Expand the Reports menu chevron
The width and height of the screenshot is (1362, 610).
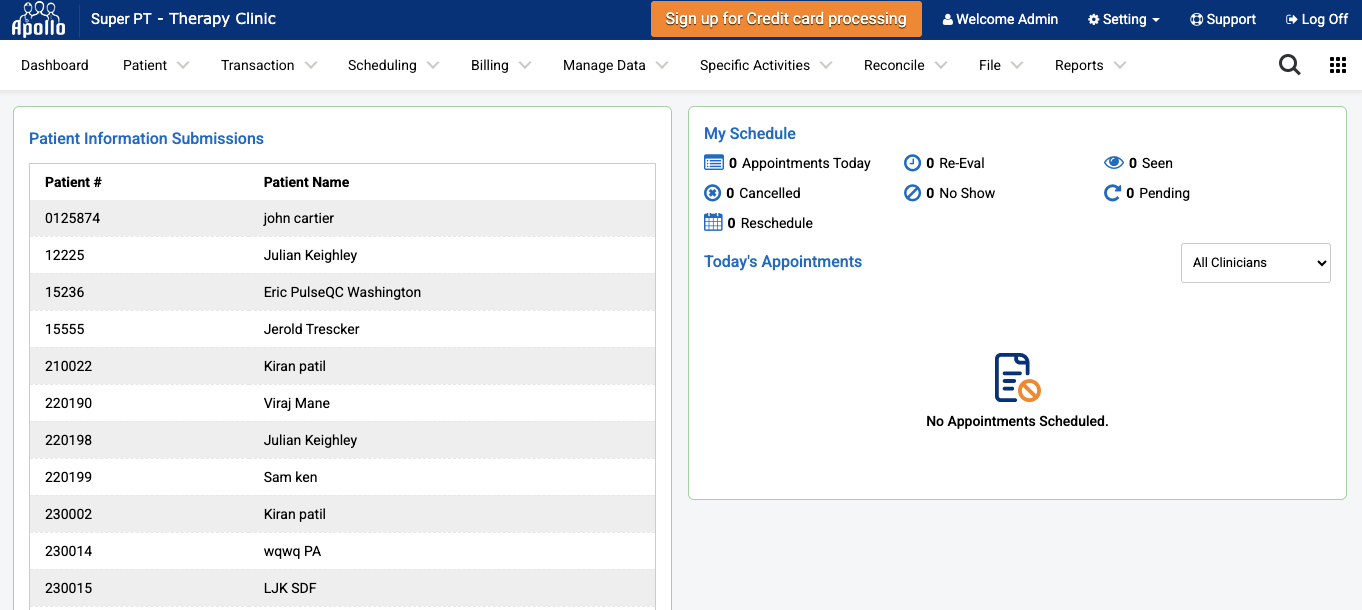pyautogui.click(x=1120, y=65)
